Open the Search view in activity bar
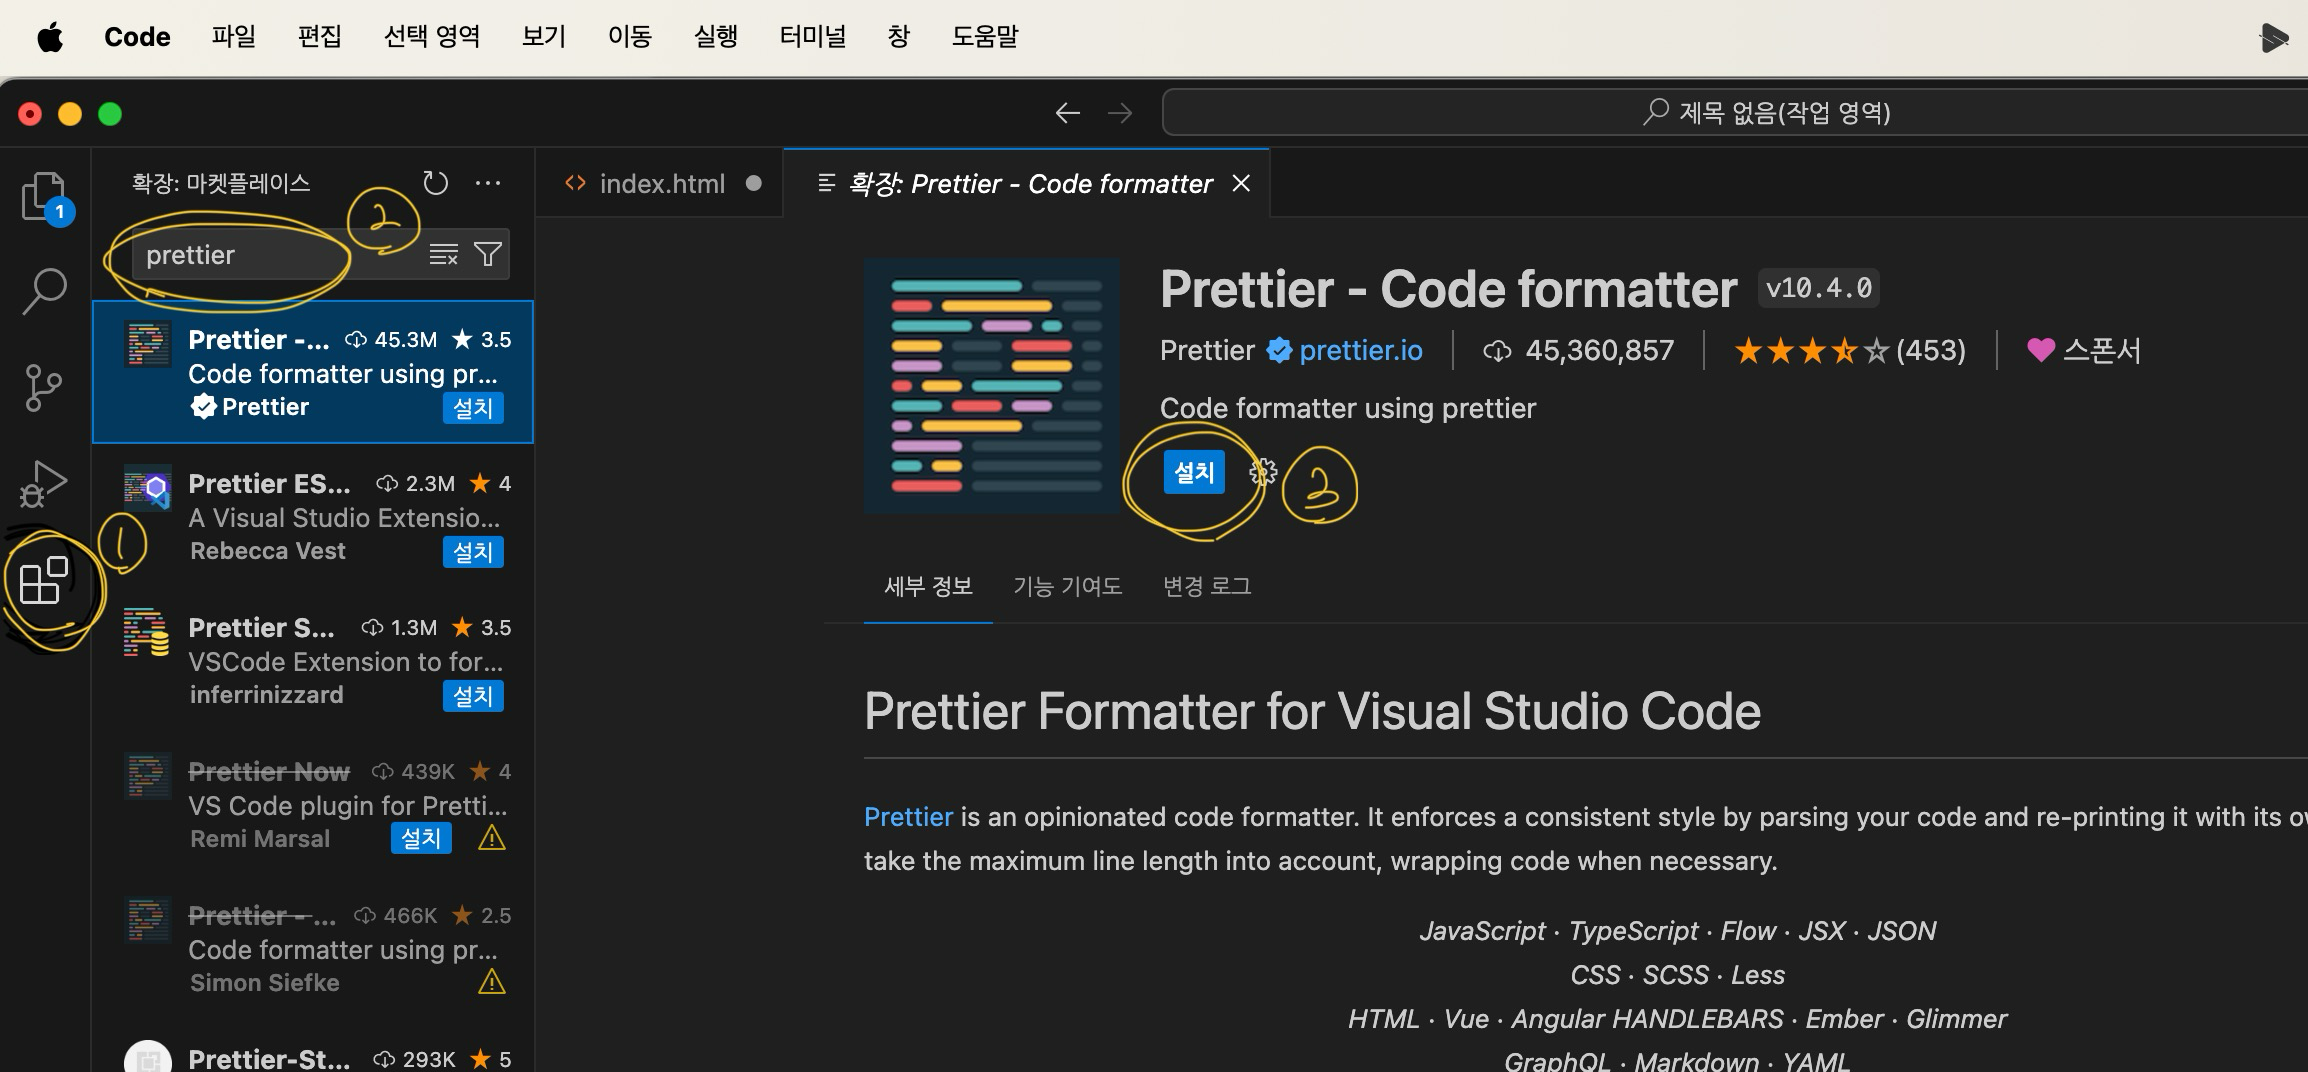This screenshot has width=2308, height=1072. 44,291
